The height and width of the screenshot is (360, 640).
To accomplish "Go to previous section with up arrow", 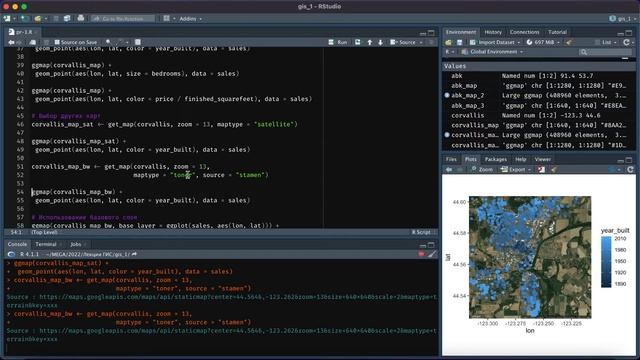I will click(369, 42).
